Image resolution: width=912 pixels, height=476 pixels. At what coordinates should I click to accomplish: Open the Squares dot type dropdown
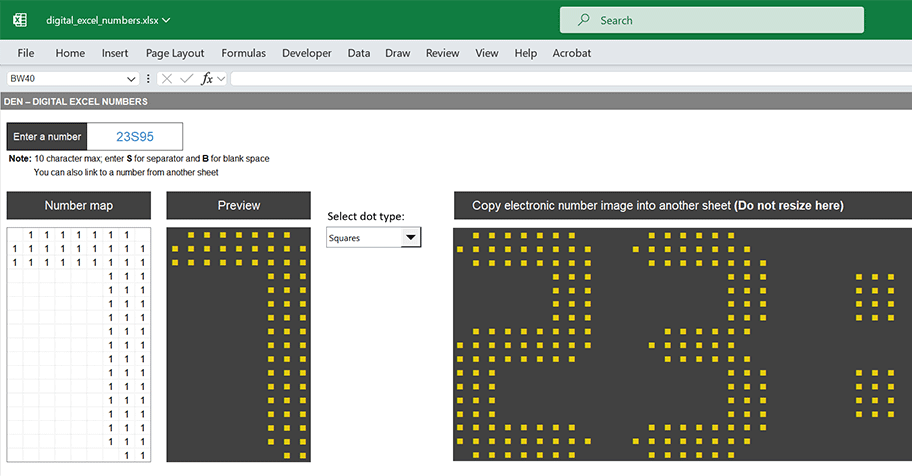[x=410, y=238]
